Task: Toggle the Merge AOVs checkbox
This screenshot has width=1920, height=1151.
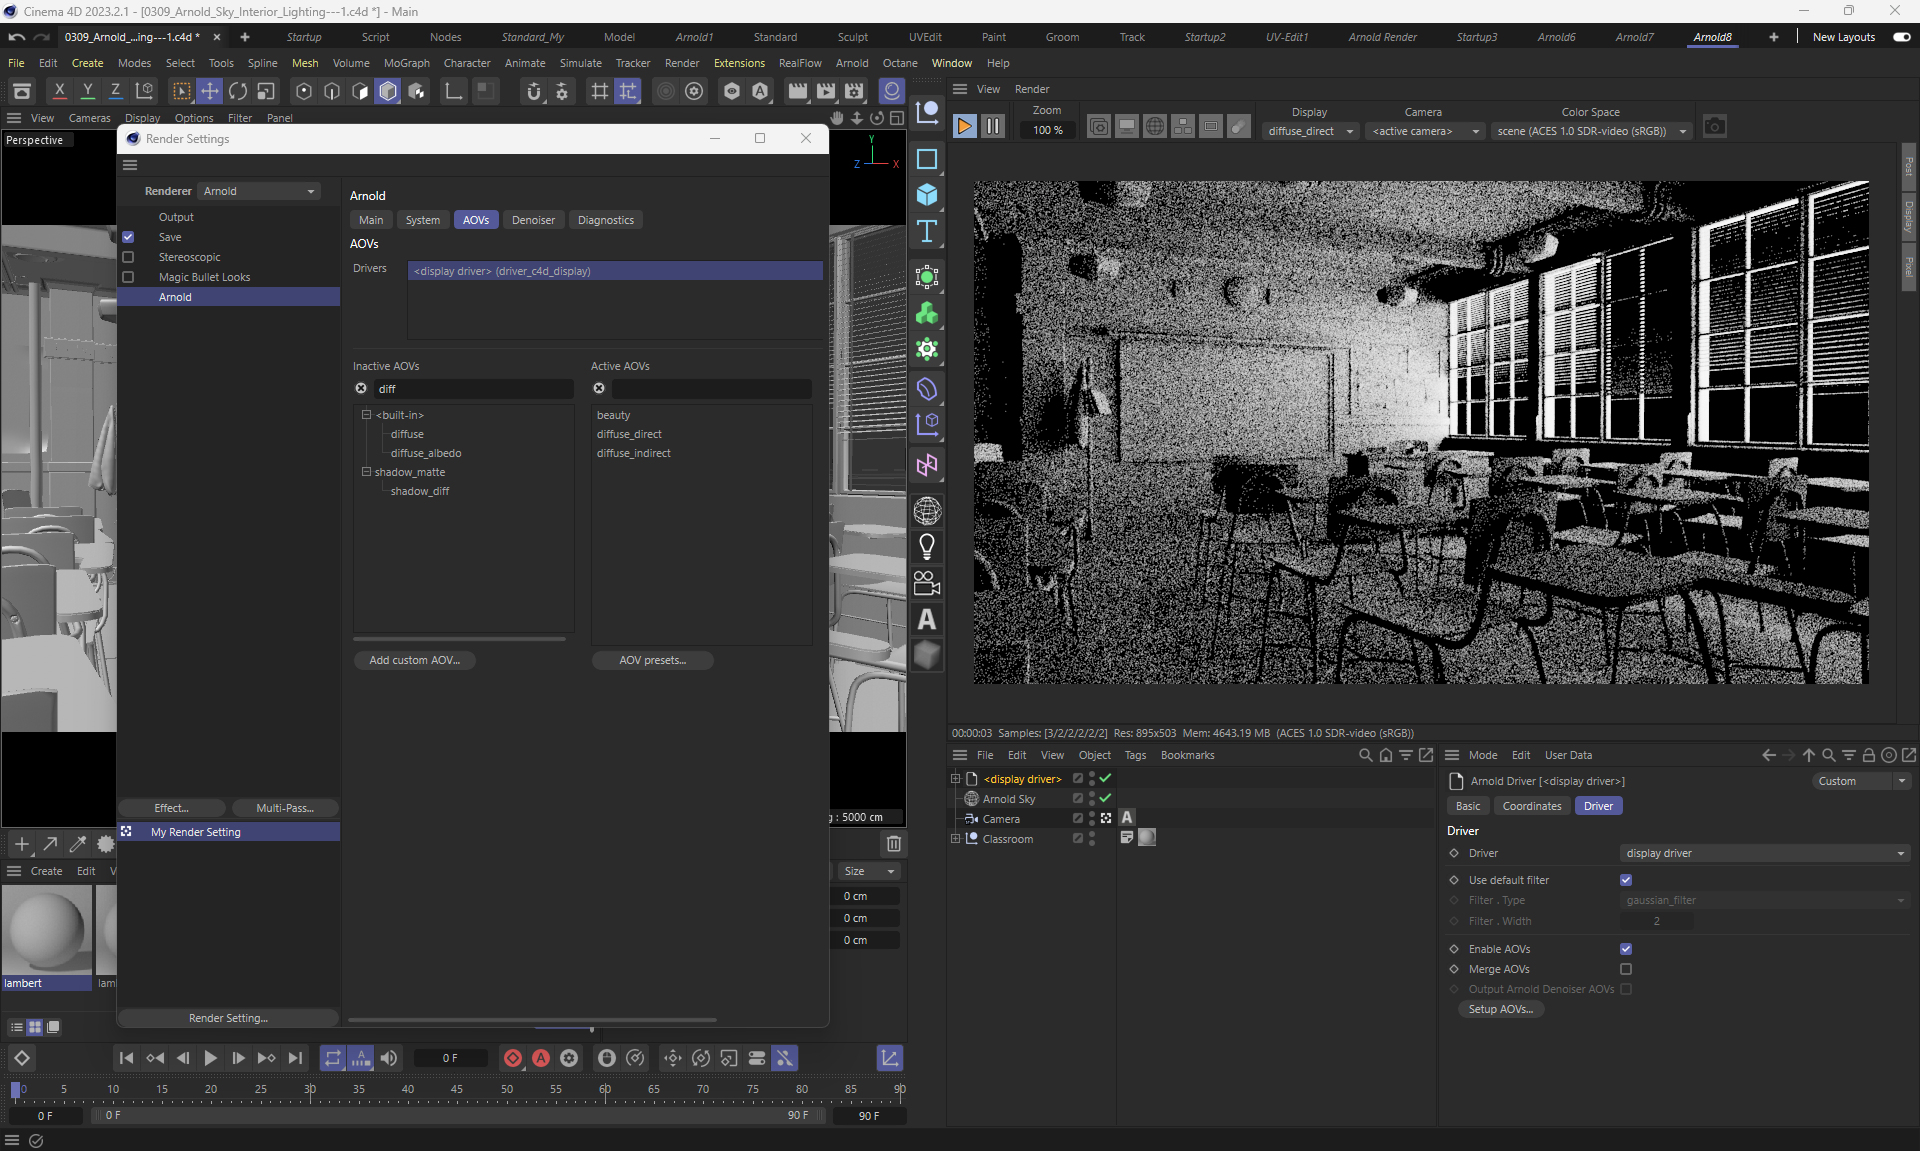Action: tap(1626, 969)
